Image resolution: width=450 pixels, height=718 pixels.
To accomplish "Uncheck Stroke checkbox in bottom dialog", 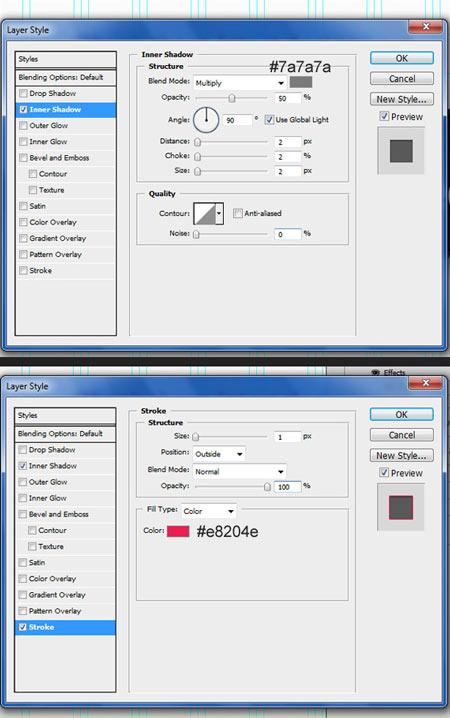I will coord(22,627).
